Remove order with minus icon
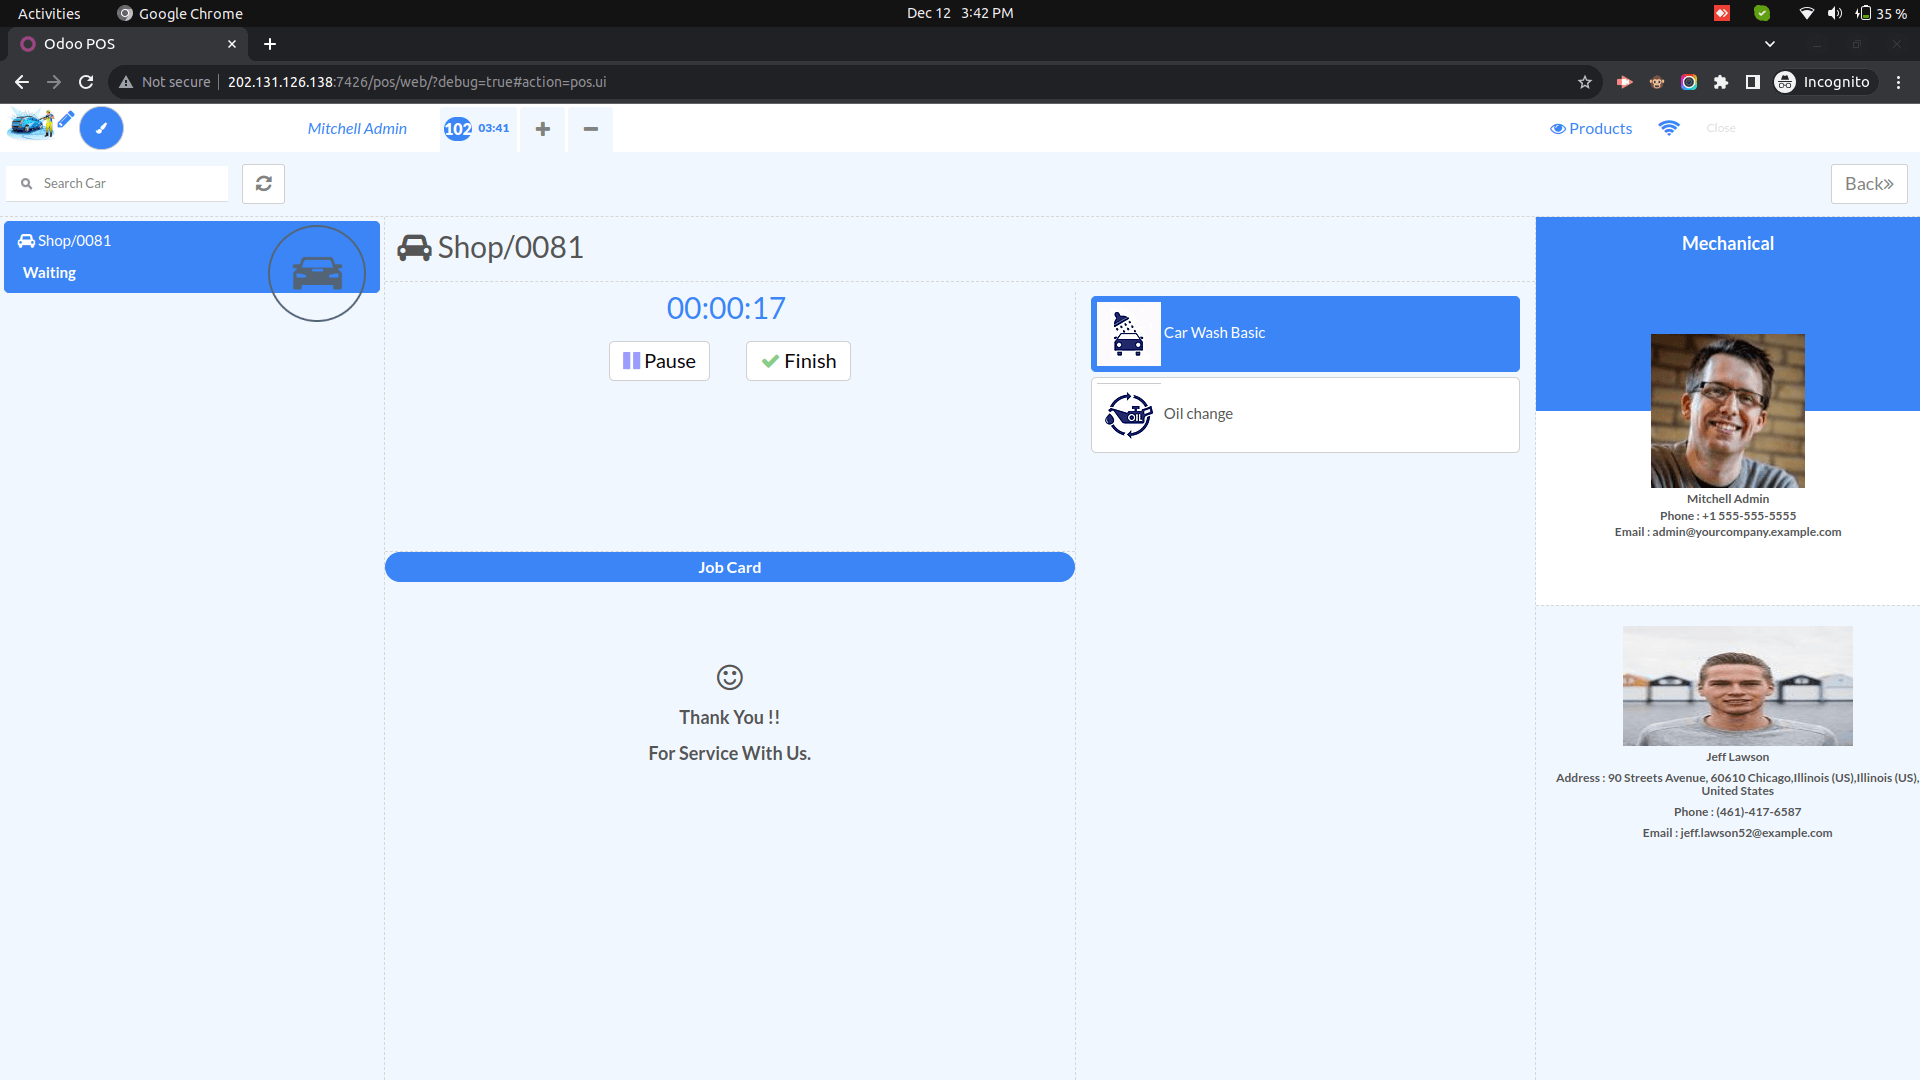The height and width of the screenshot is (1080, 1920). (590, 129)
